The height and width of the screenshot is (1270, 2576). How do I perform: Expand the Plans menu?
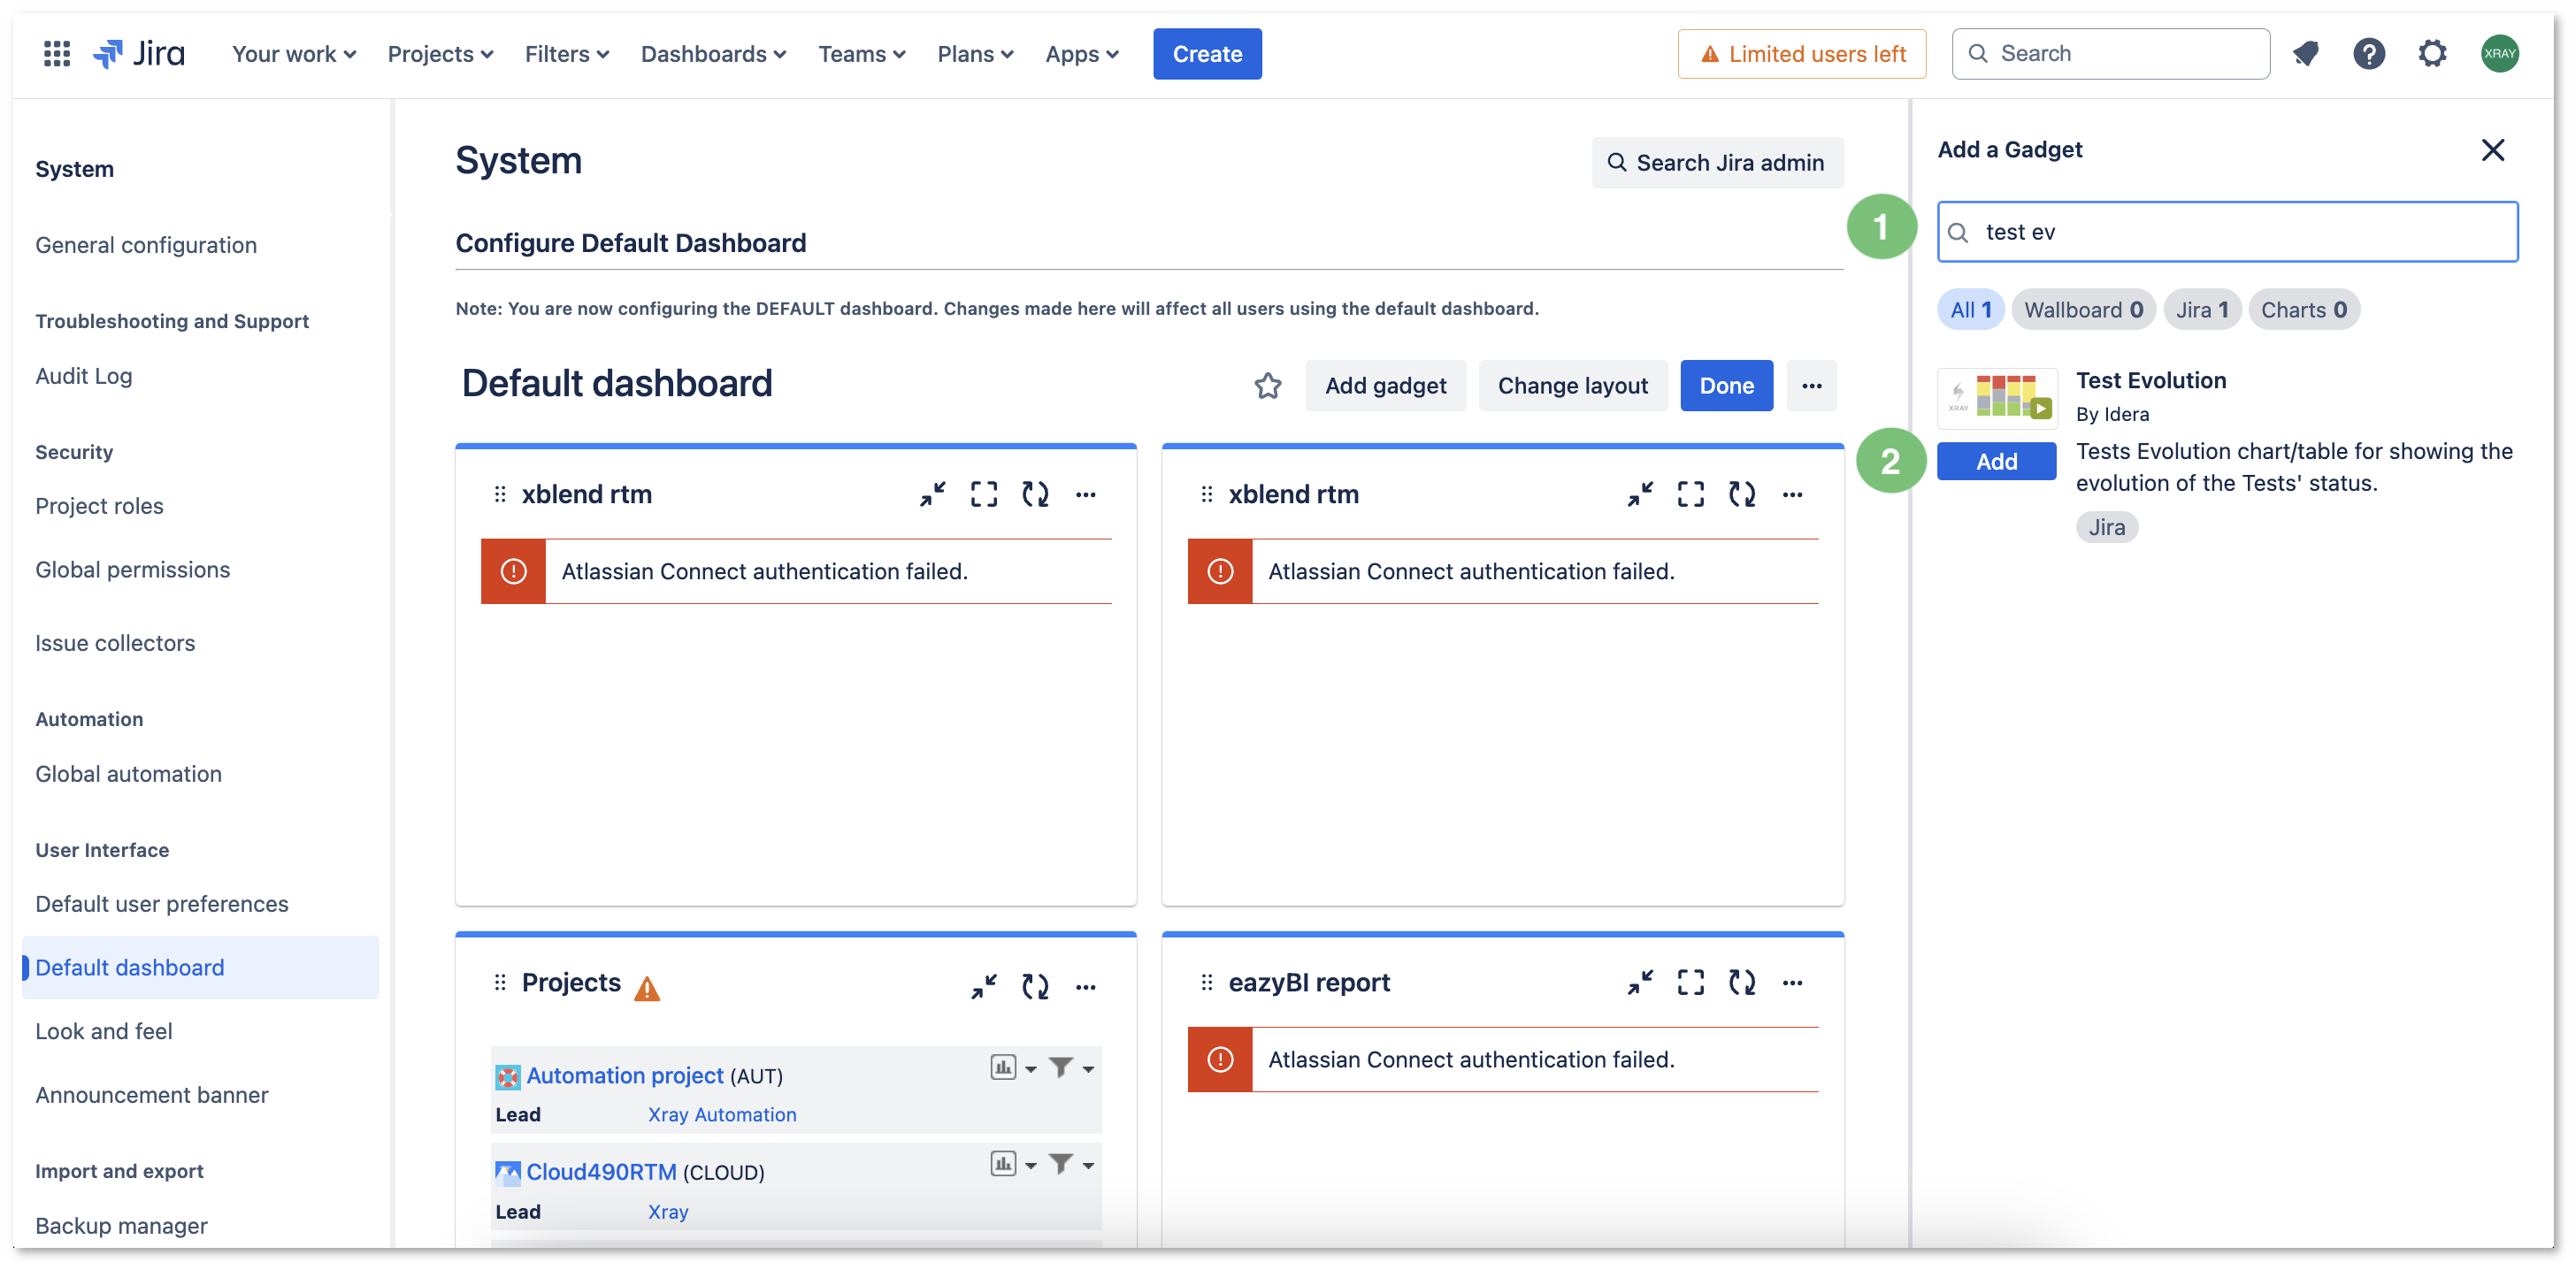975,54
